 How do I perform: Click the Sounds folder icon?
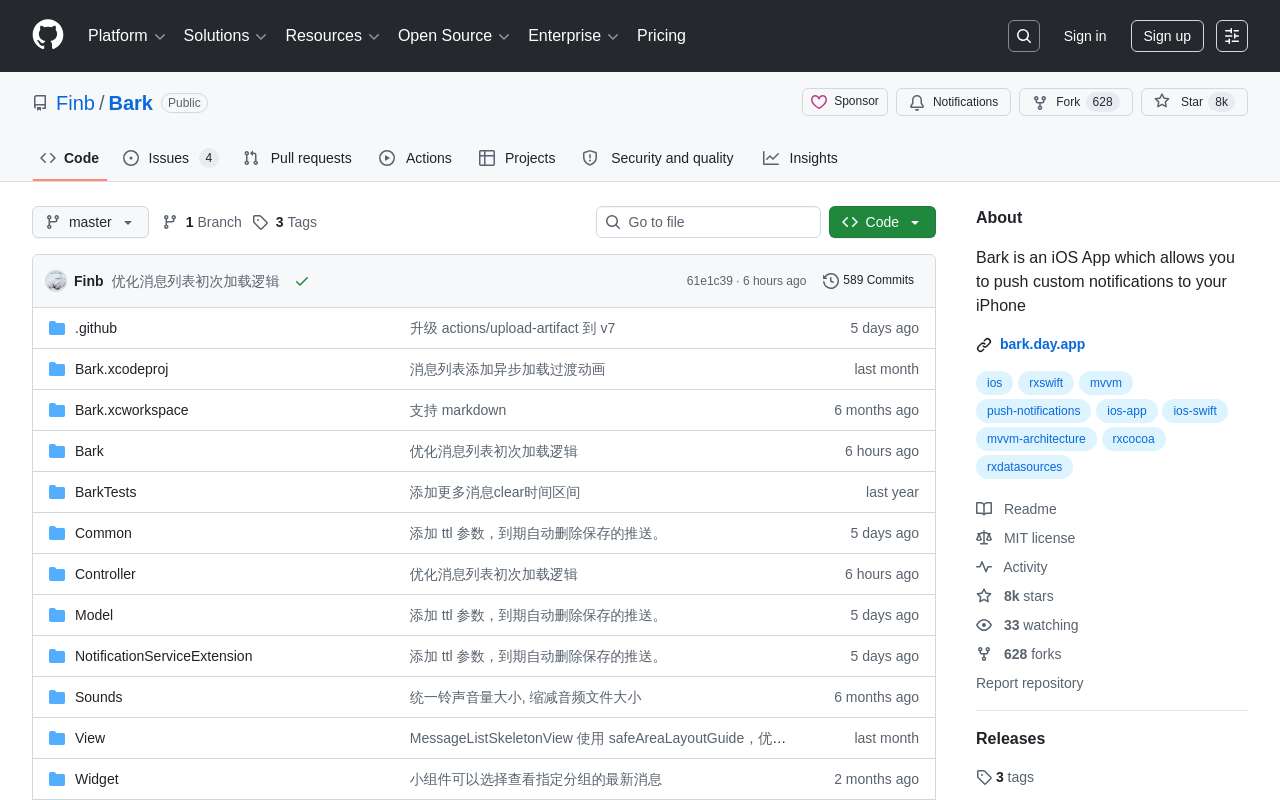coord(57,697)
